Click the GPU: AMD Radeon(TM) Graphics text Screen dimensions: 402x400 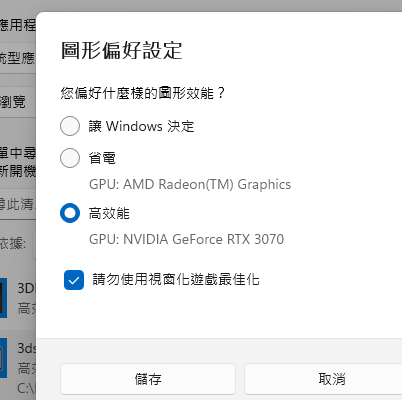click(190, 184)
